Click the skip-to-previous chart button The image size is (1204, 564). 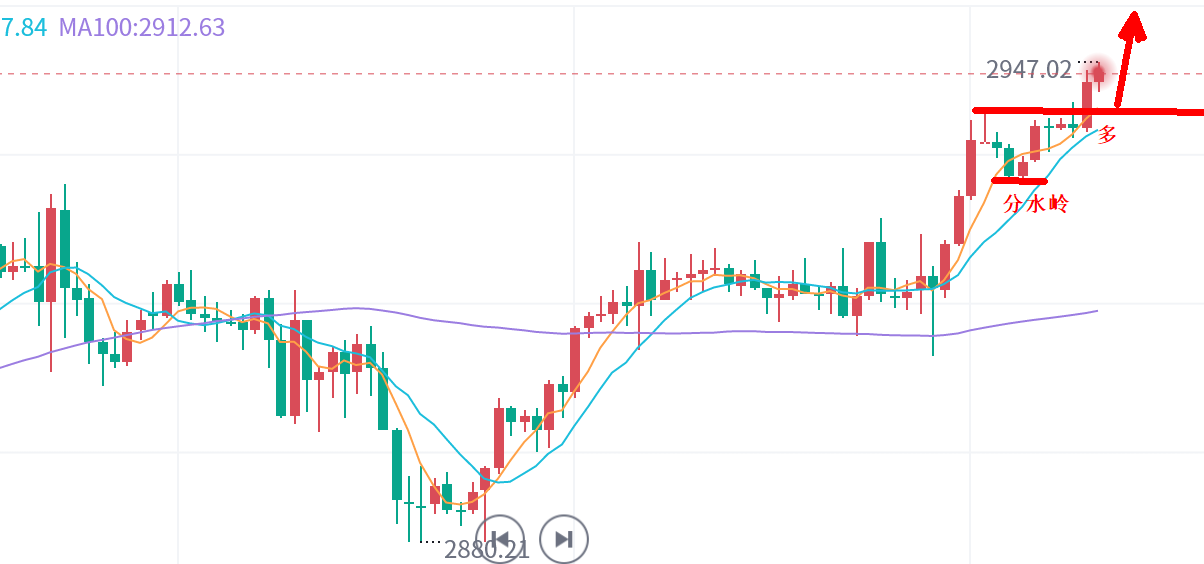(502, 539)
